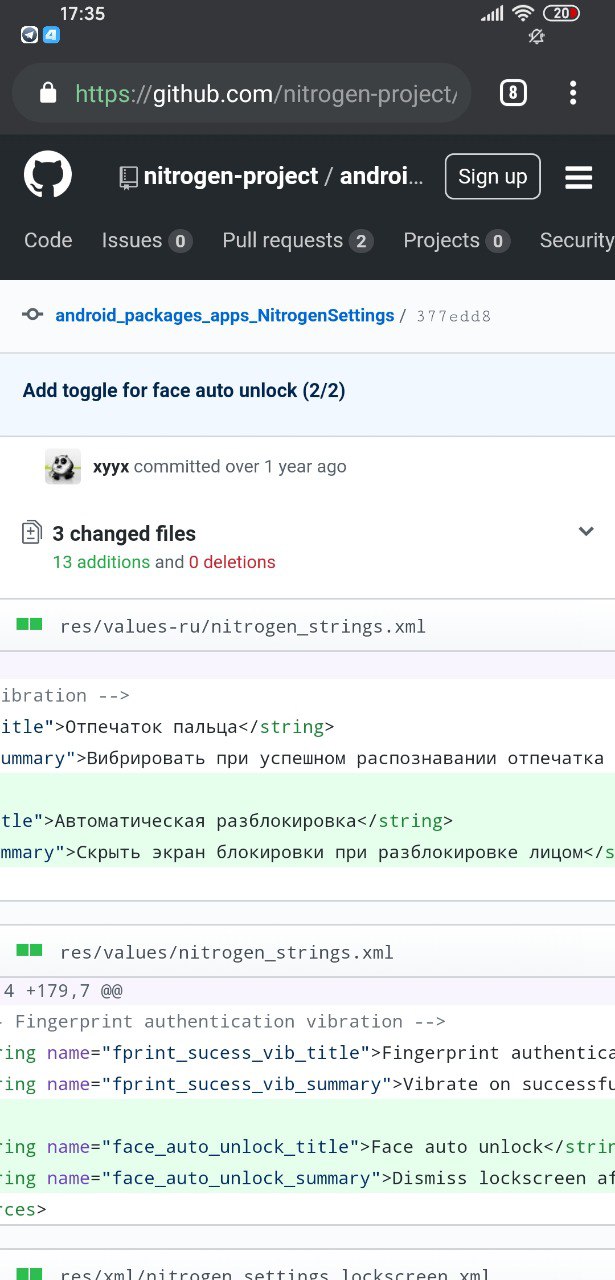The image size is (615, 1280).
Task: Click the changed files diff icon
Action: (x=32, y=533)
